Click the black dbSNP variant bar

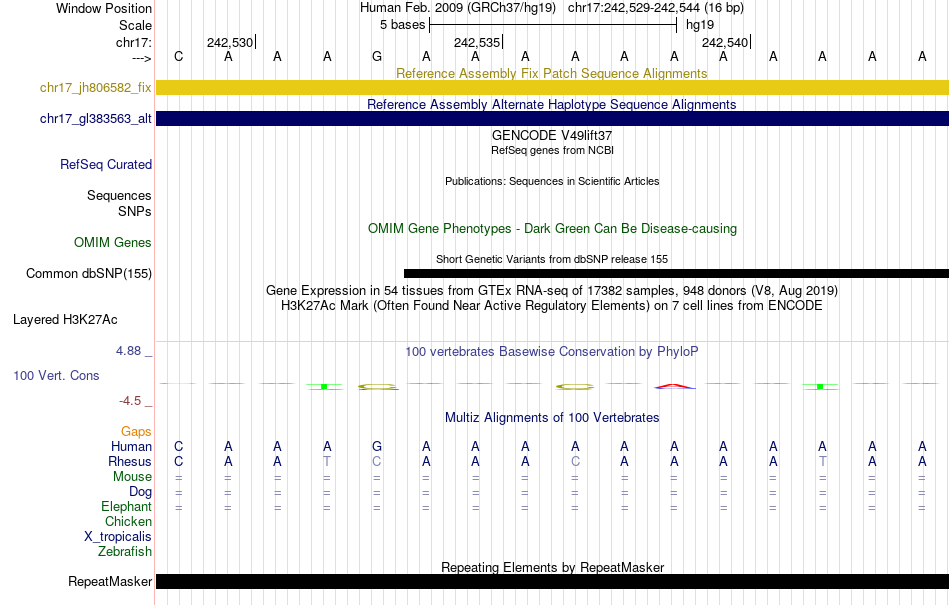point(676,274)
